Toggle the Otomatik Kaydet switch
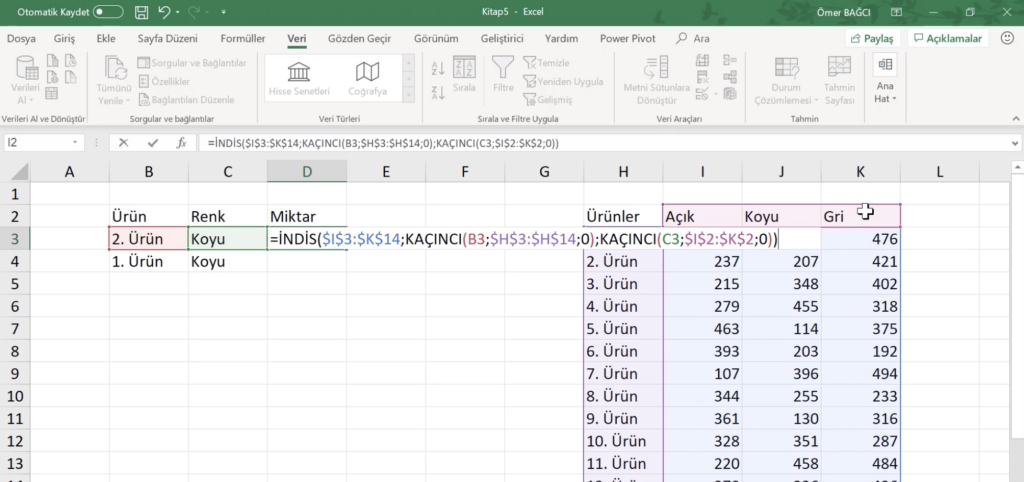 (x=108, y=13)
